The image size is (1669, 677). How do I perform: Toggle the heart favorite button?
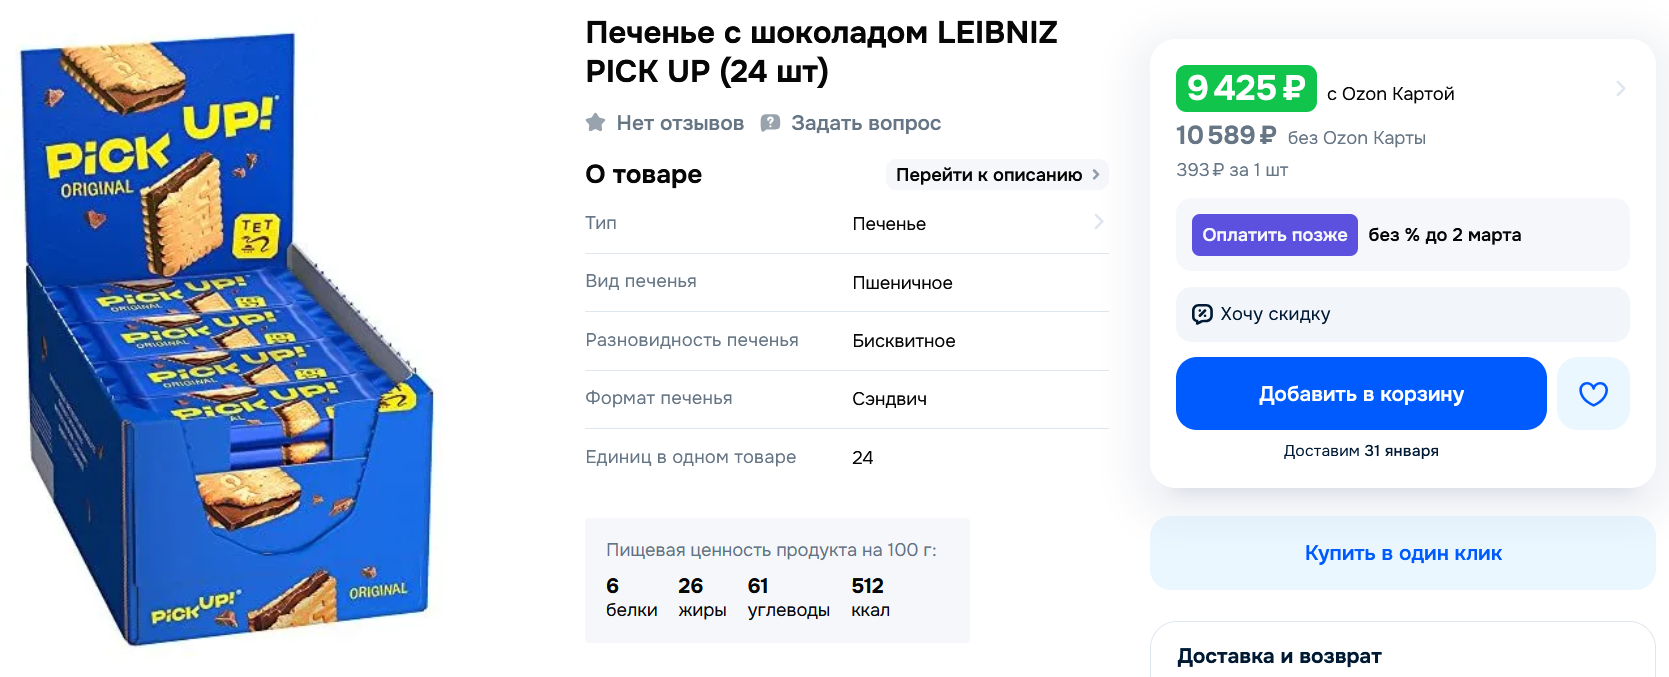pos(1593,394)
